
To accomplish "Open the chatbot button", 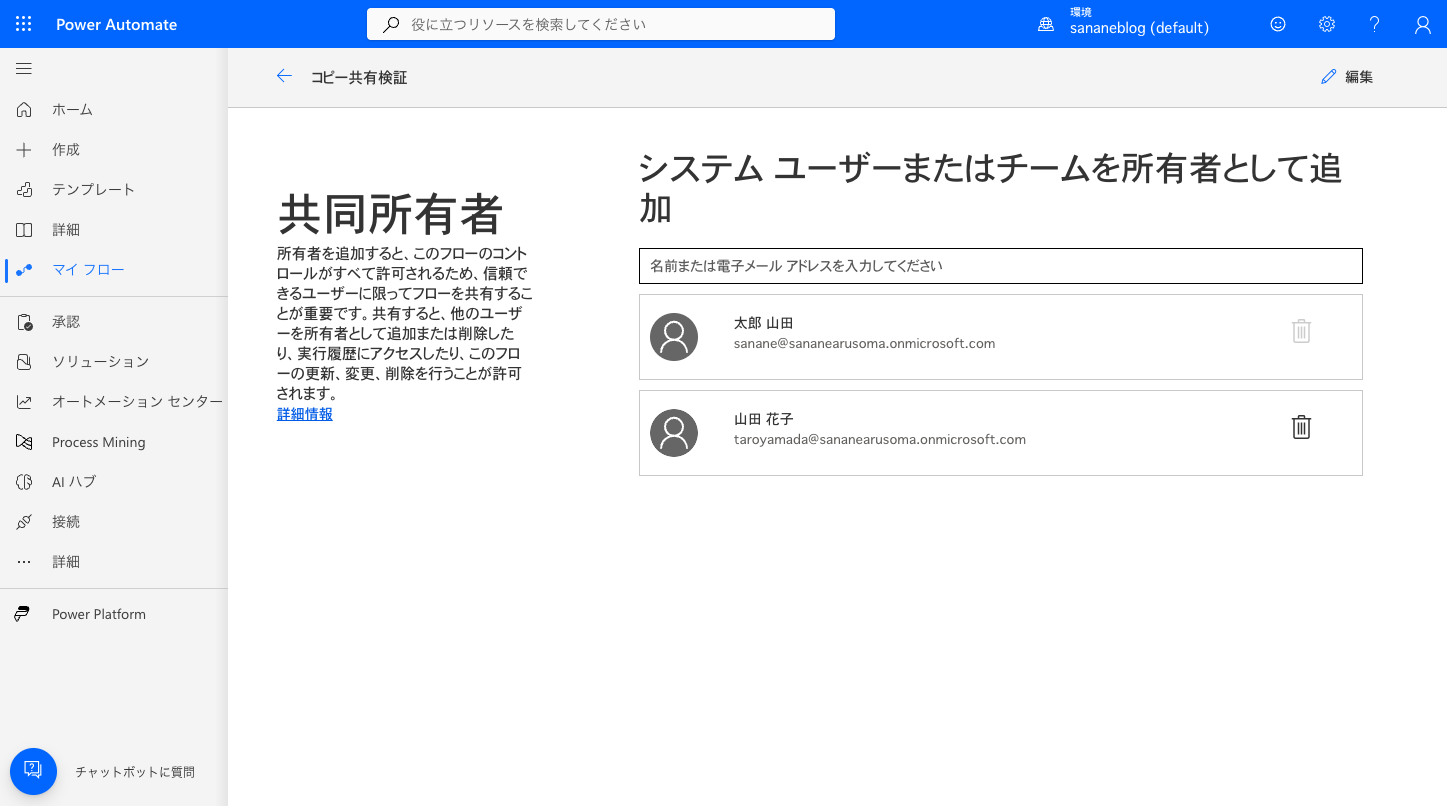I will [x=33, y=771].
